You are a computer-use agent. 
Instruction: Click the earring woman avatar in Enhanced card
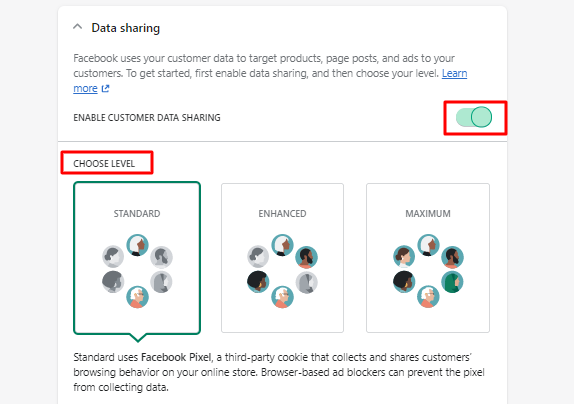(258, 282)
